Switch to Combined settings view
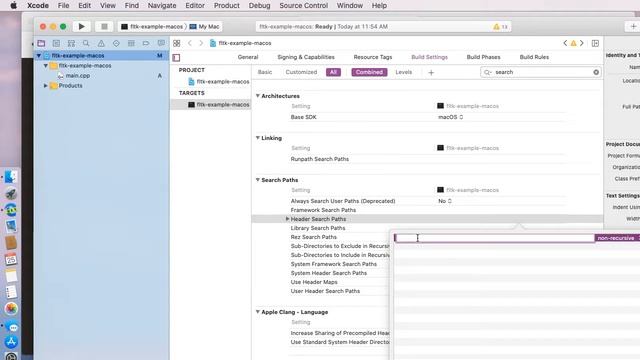Screen dimensions: 640x360 pyautogui.click(x=369, y=72)
